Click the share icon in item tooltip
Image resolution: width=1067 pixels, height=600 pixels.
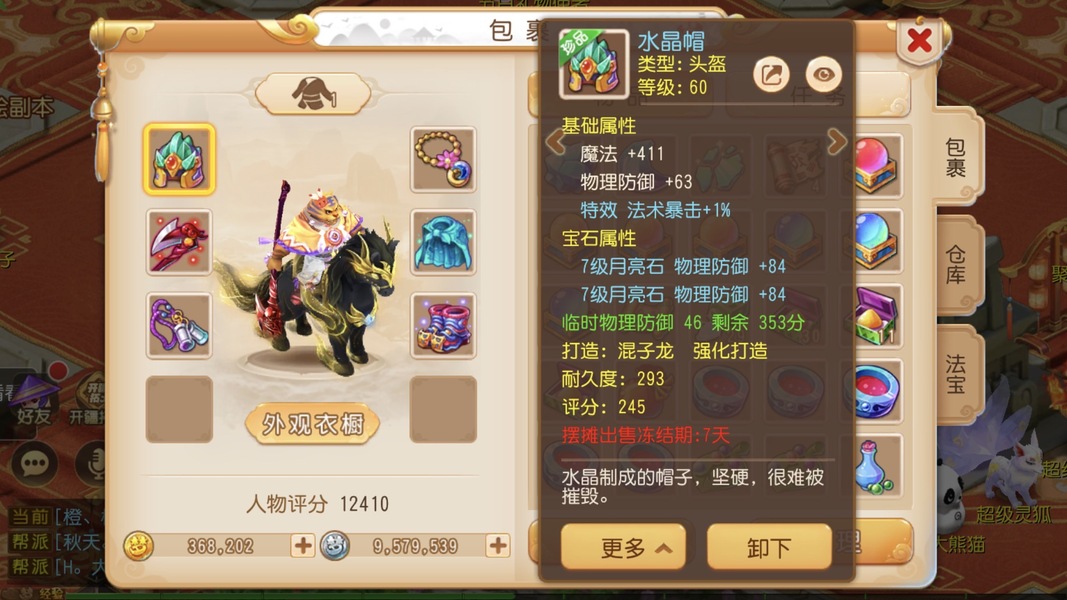click(771, 75)
